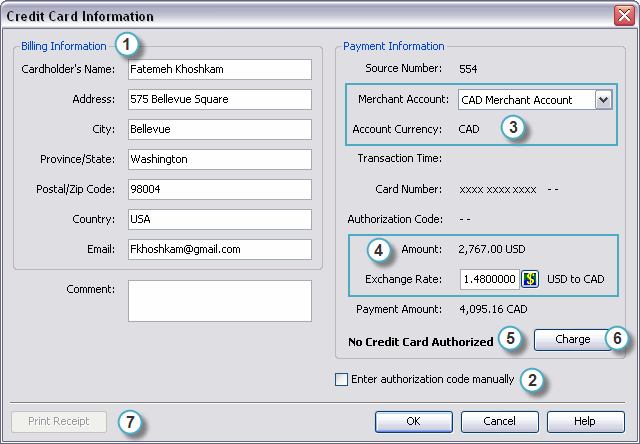Viewport: 640px width, 444px height.
Task: Click the Cardholder's Name field
Action: pyautogui.click(x=219, y=69)
